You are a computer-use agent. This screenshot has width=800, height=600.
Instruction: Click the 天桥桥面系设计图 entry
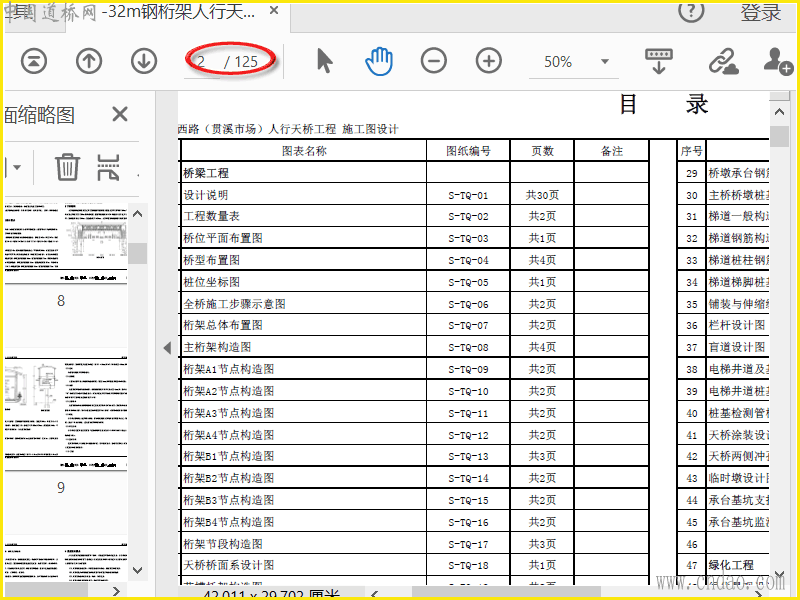[x=229, y=565]
